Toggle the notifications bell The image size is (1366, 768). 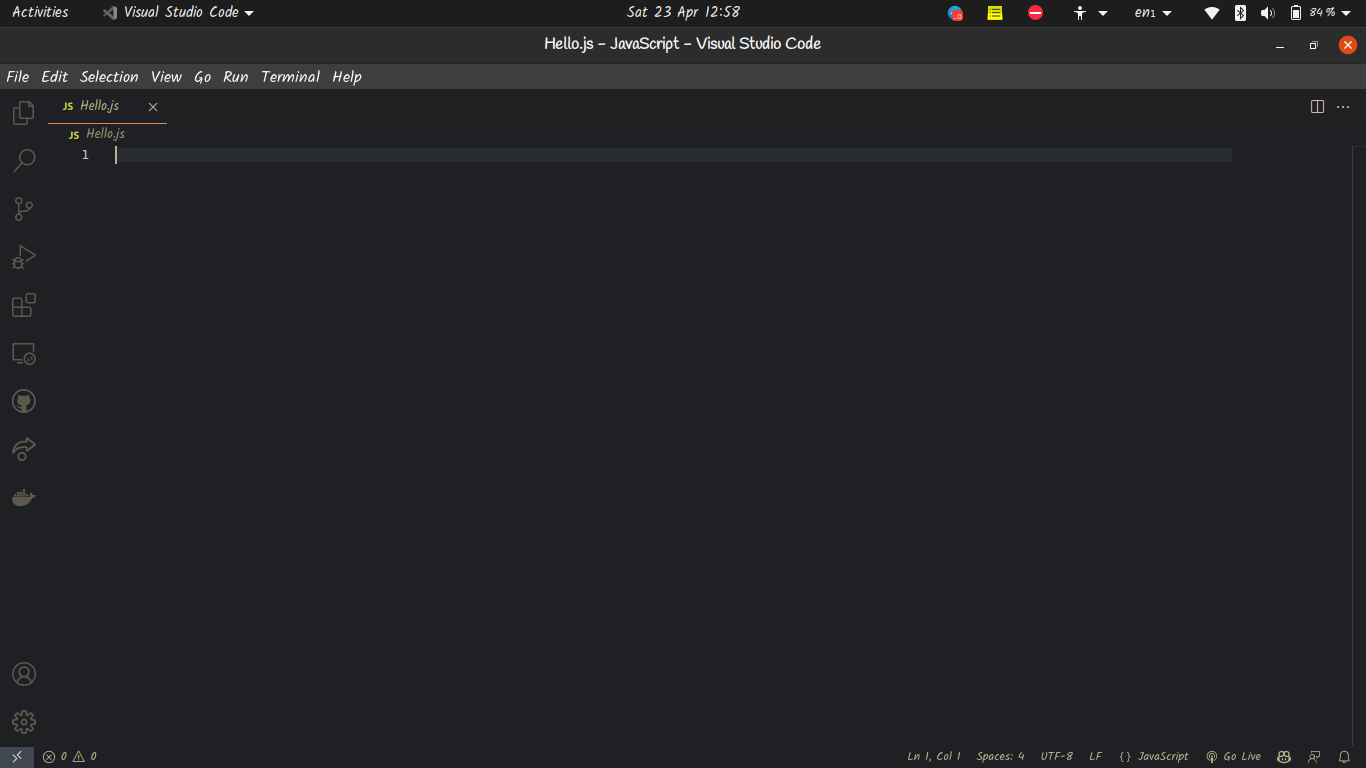[x=1343, y=756]
